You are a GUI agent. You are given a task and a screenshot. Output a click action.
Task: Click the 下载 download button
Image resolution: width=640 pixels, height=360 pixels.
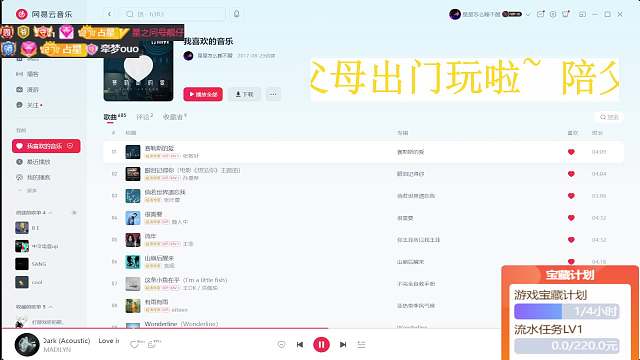244,94
